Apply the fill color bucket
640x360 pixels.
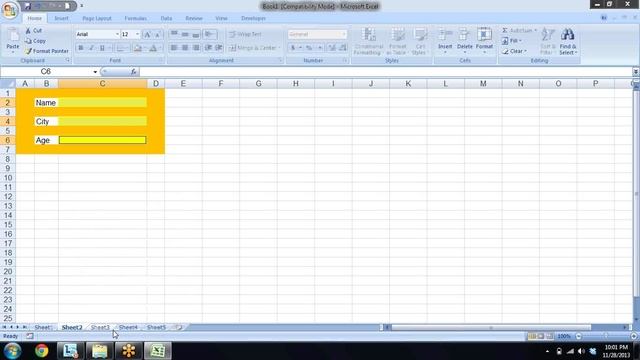(138, 48)
